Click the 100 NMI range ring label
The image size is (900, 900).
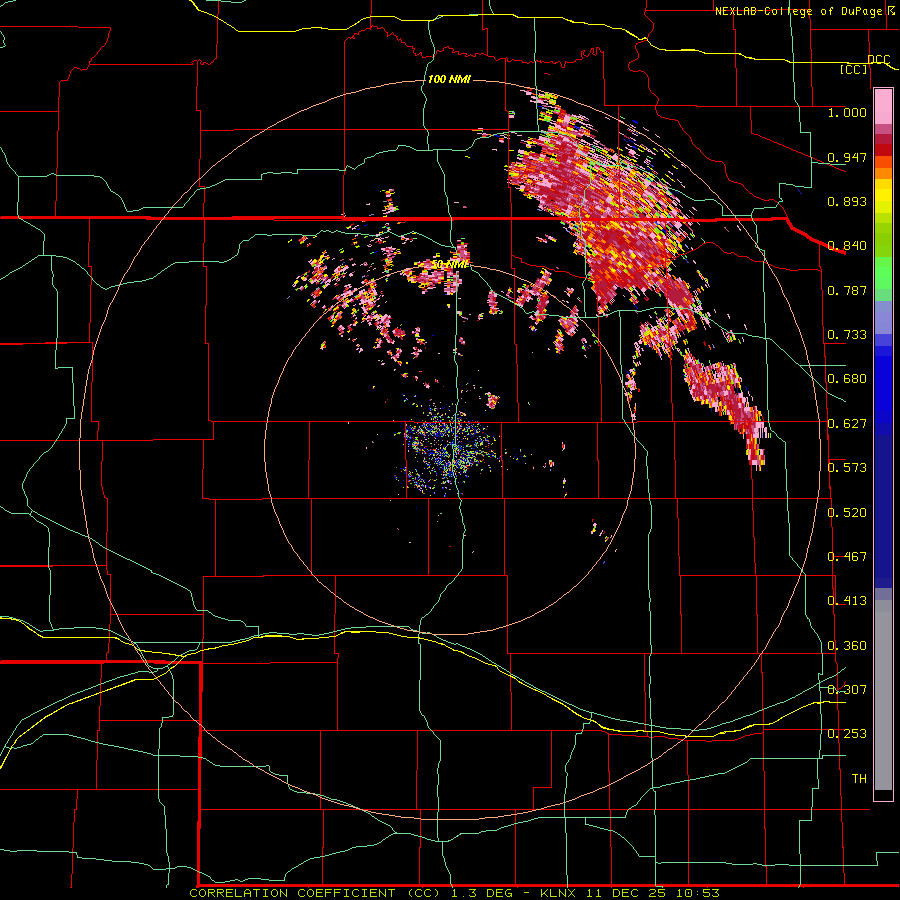click(449, 79)
